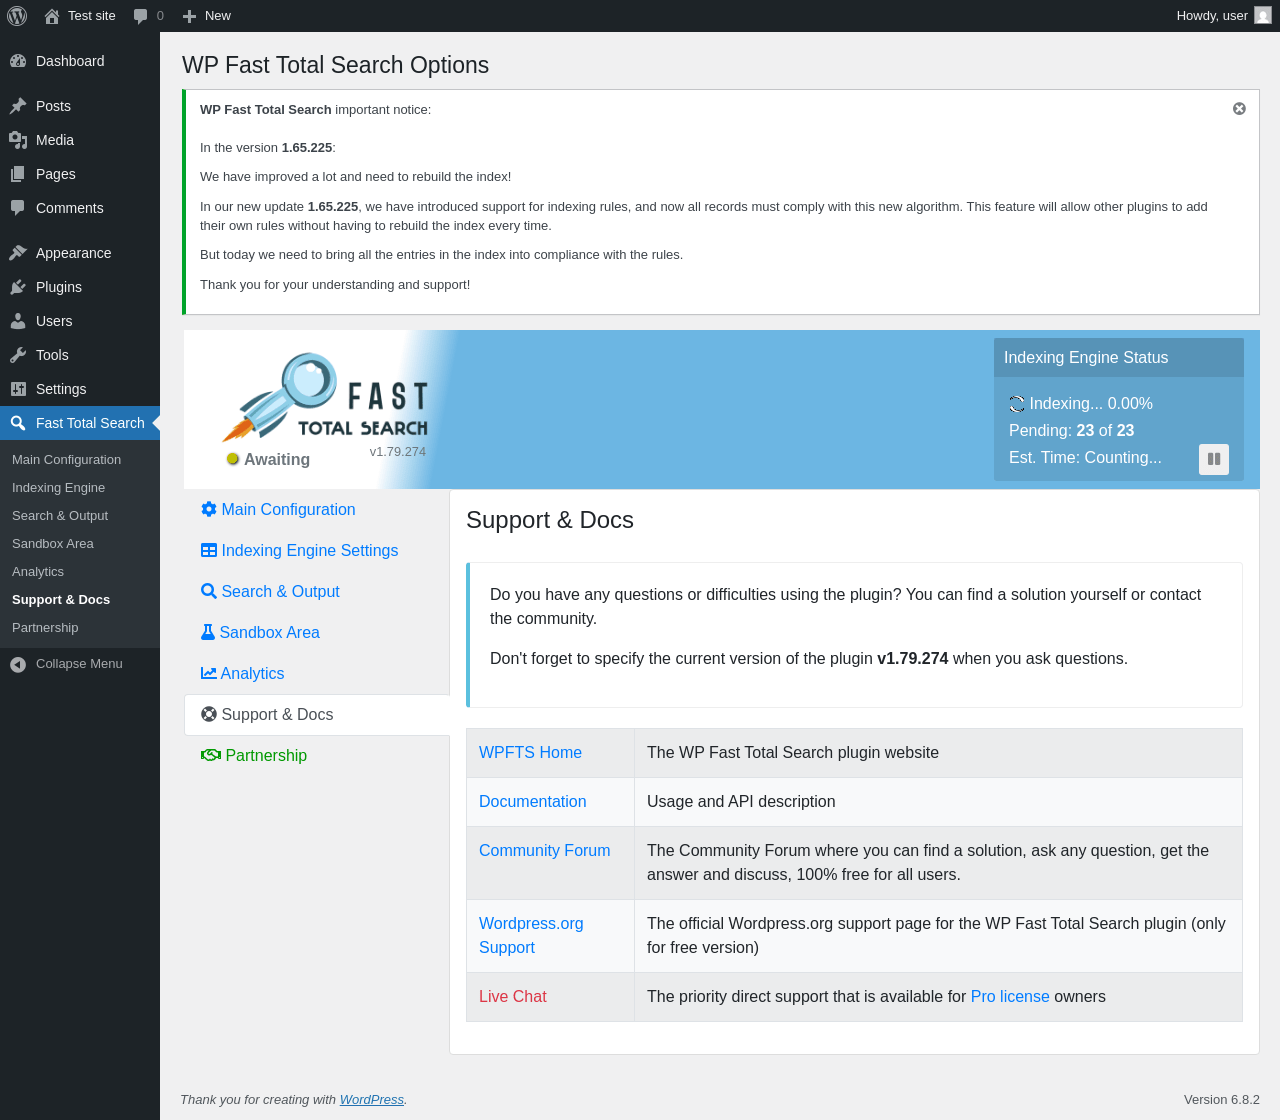The height and width of the screenshot is (1120, 1280).
Task: Open the New content menu
Action: (x=206, y=16)
